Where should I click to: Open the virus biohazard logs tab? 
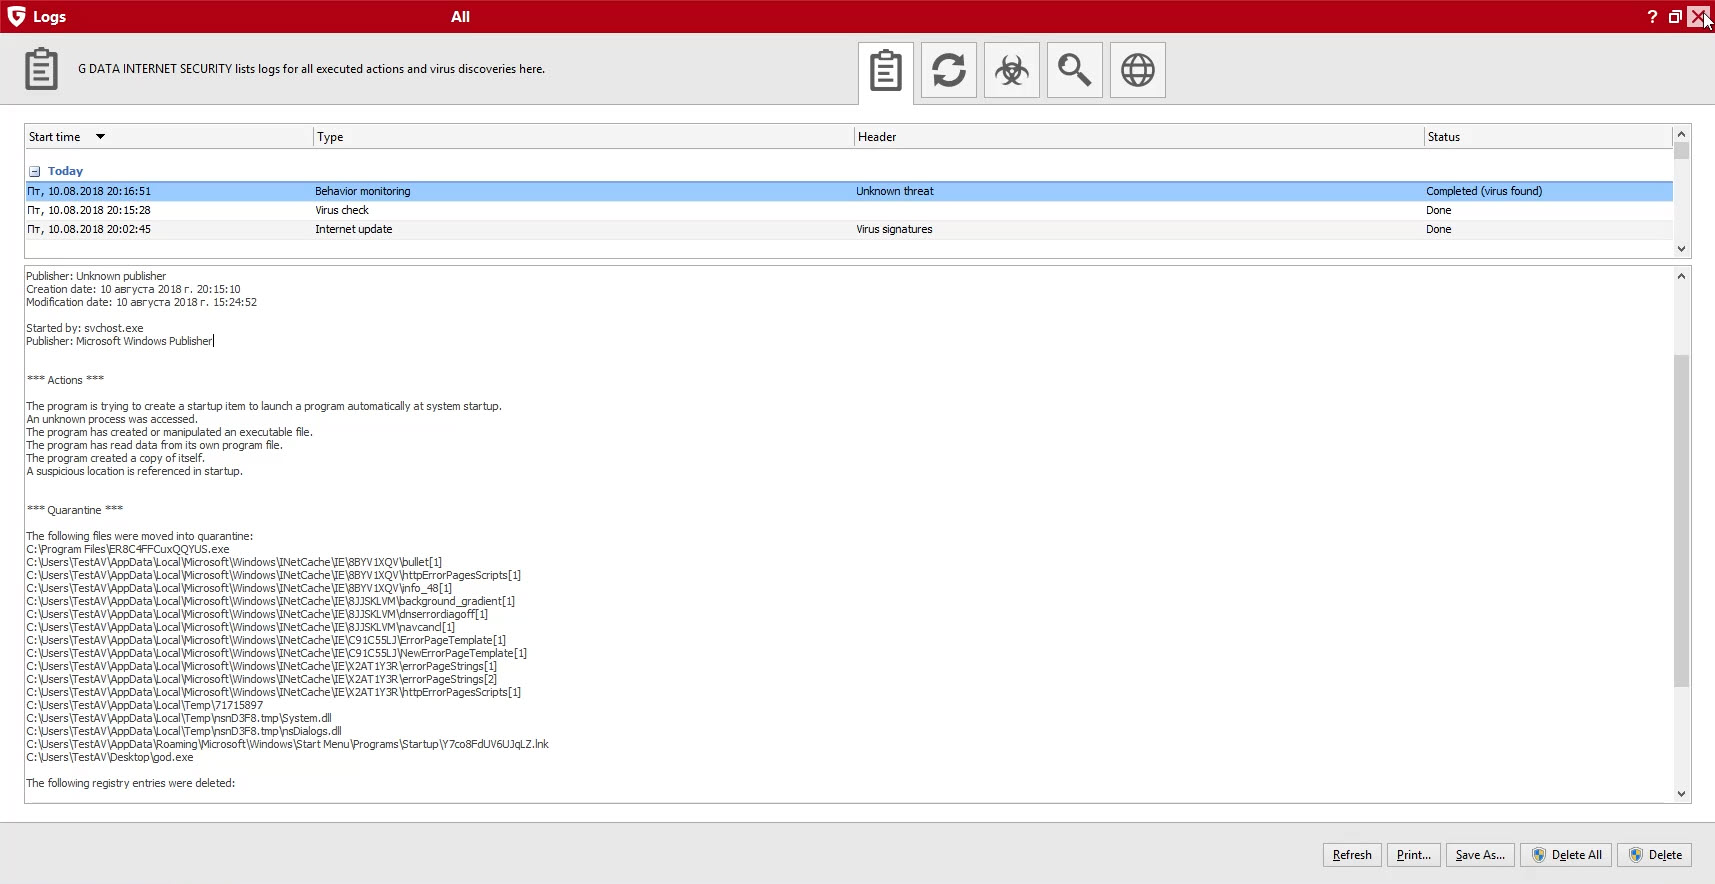click(1012, 70)
